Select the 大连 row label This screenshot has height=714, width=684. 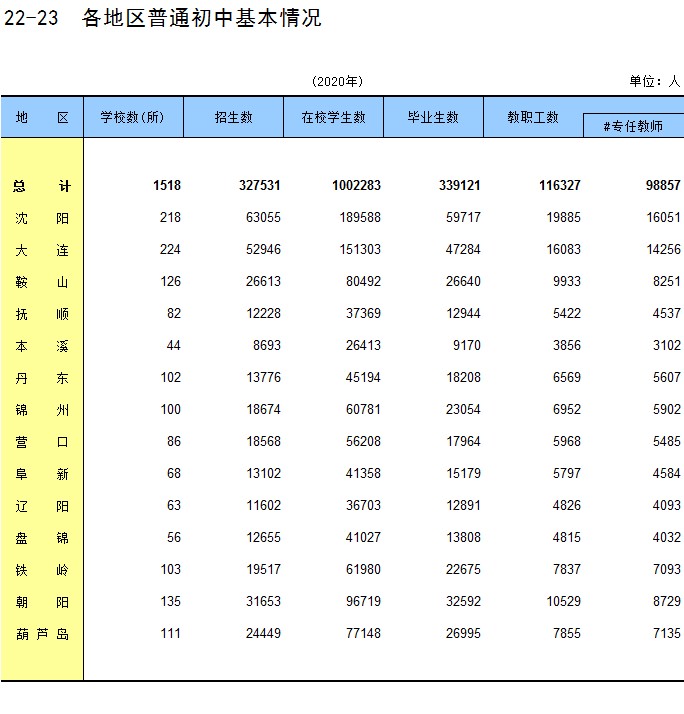[x=42, y=250]
